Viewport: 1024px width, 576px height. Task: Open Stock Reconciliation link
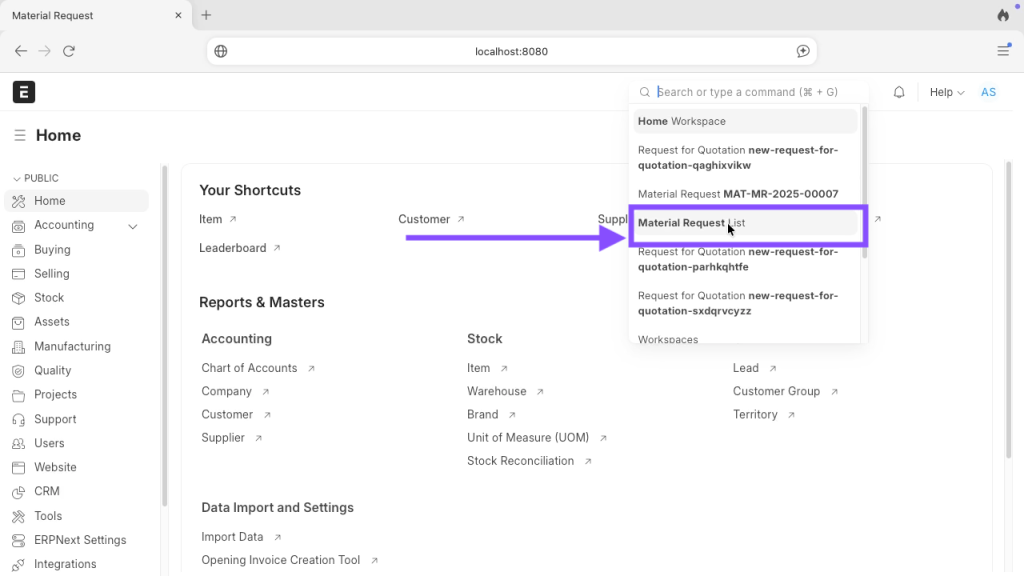pos(520,461)
